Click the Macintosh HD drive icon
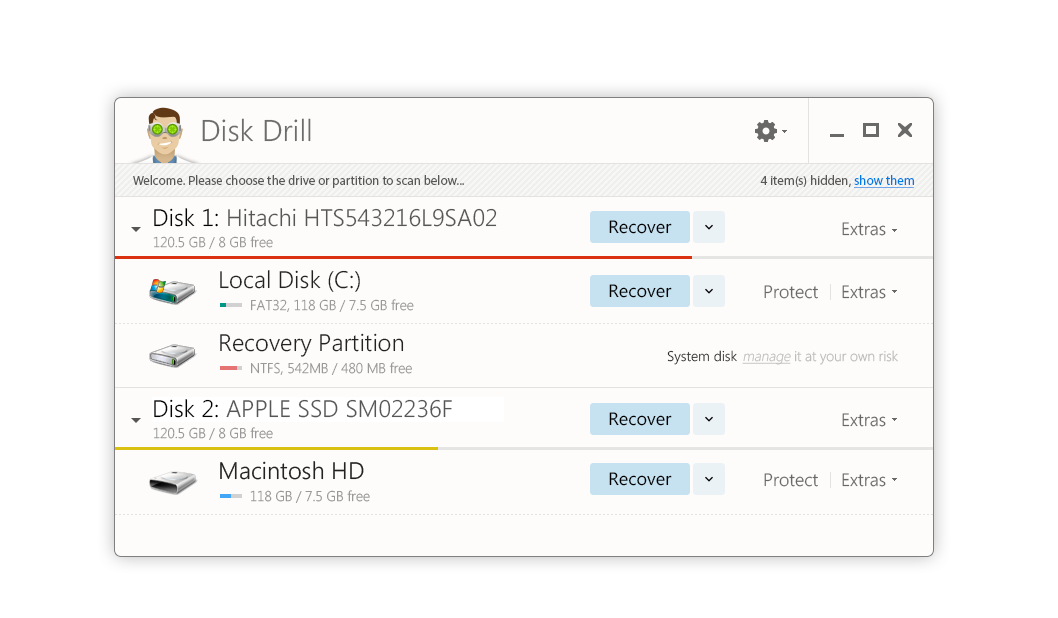 coord(172,481)
